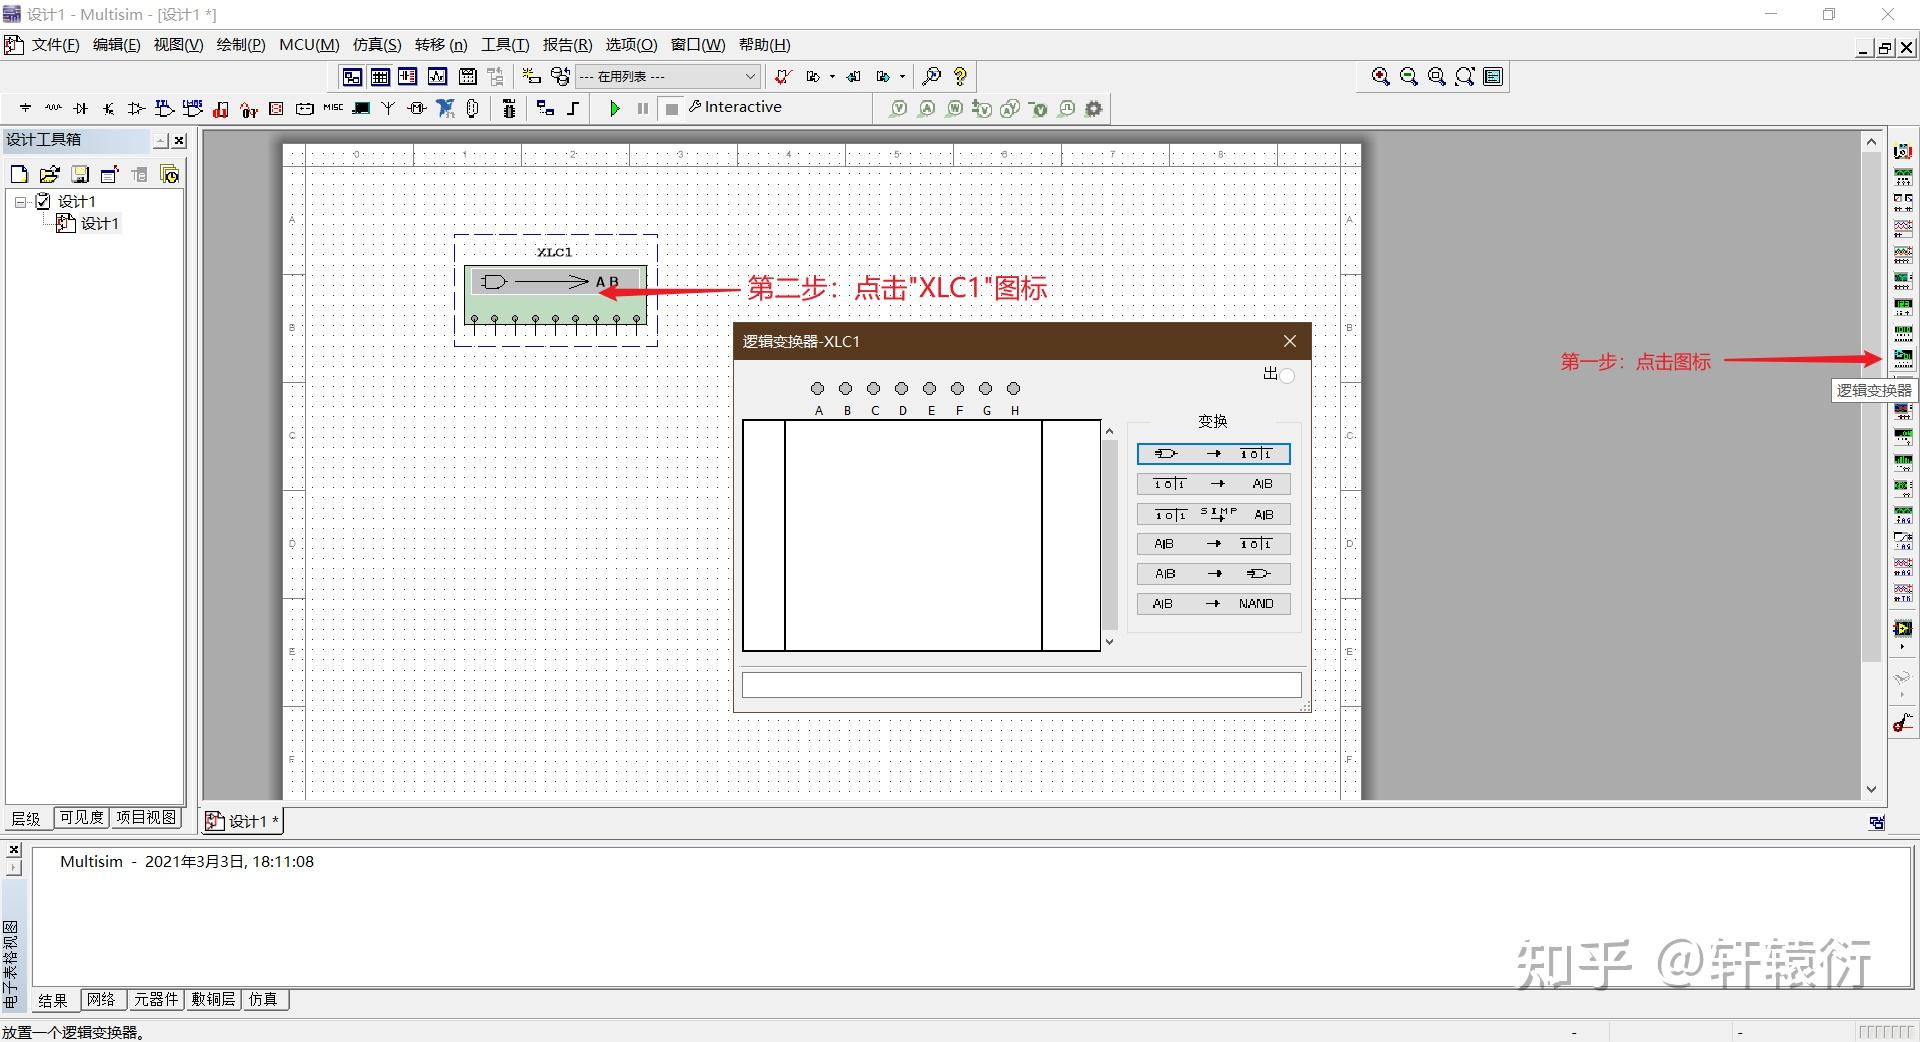Image resolution: width=1920 pixels, height=1042 pixels.
Task: Convert circuit to truth table button
Action: click(1213, 454)
